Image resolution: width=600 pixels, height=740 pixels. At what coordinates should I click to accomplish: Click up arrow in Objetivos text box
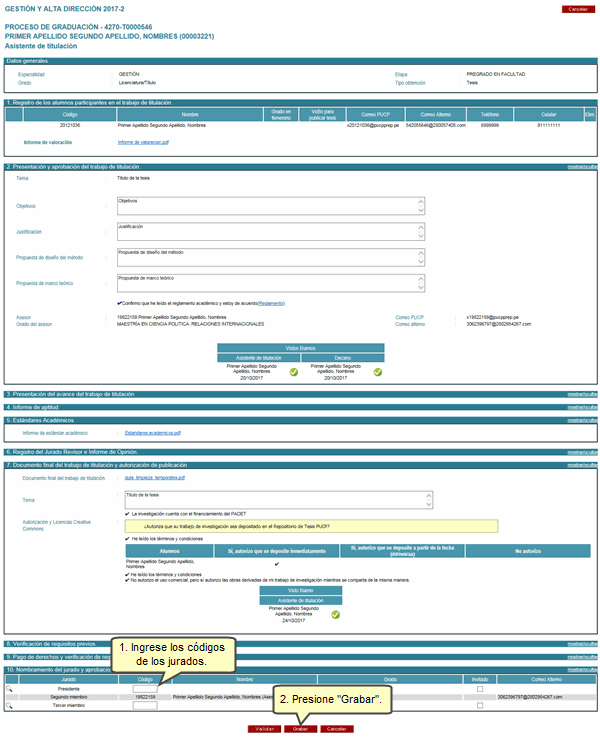click(421, 202)
